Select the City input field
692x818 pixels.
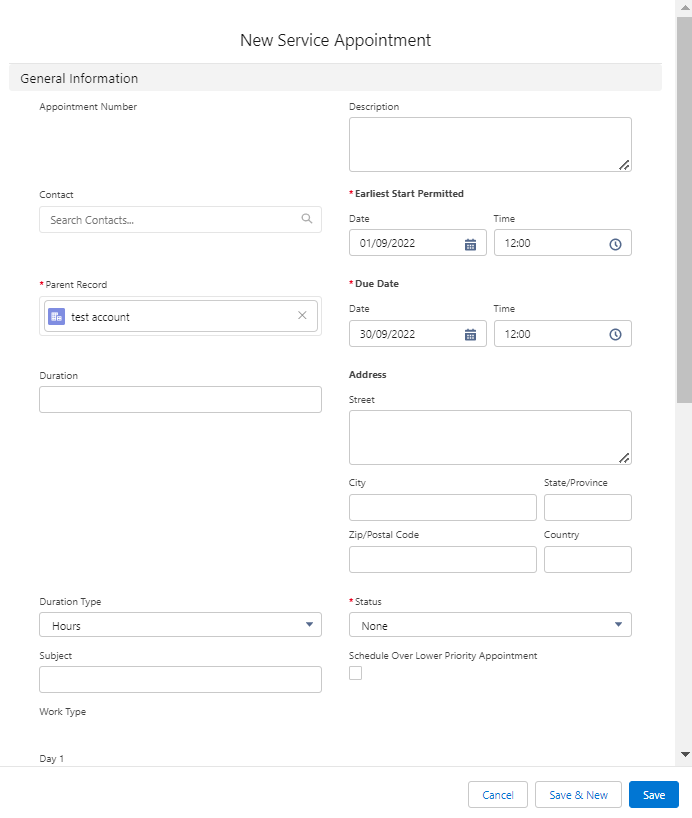(x=442, y=508)
